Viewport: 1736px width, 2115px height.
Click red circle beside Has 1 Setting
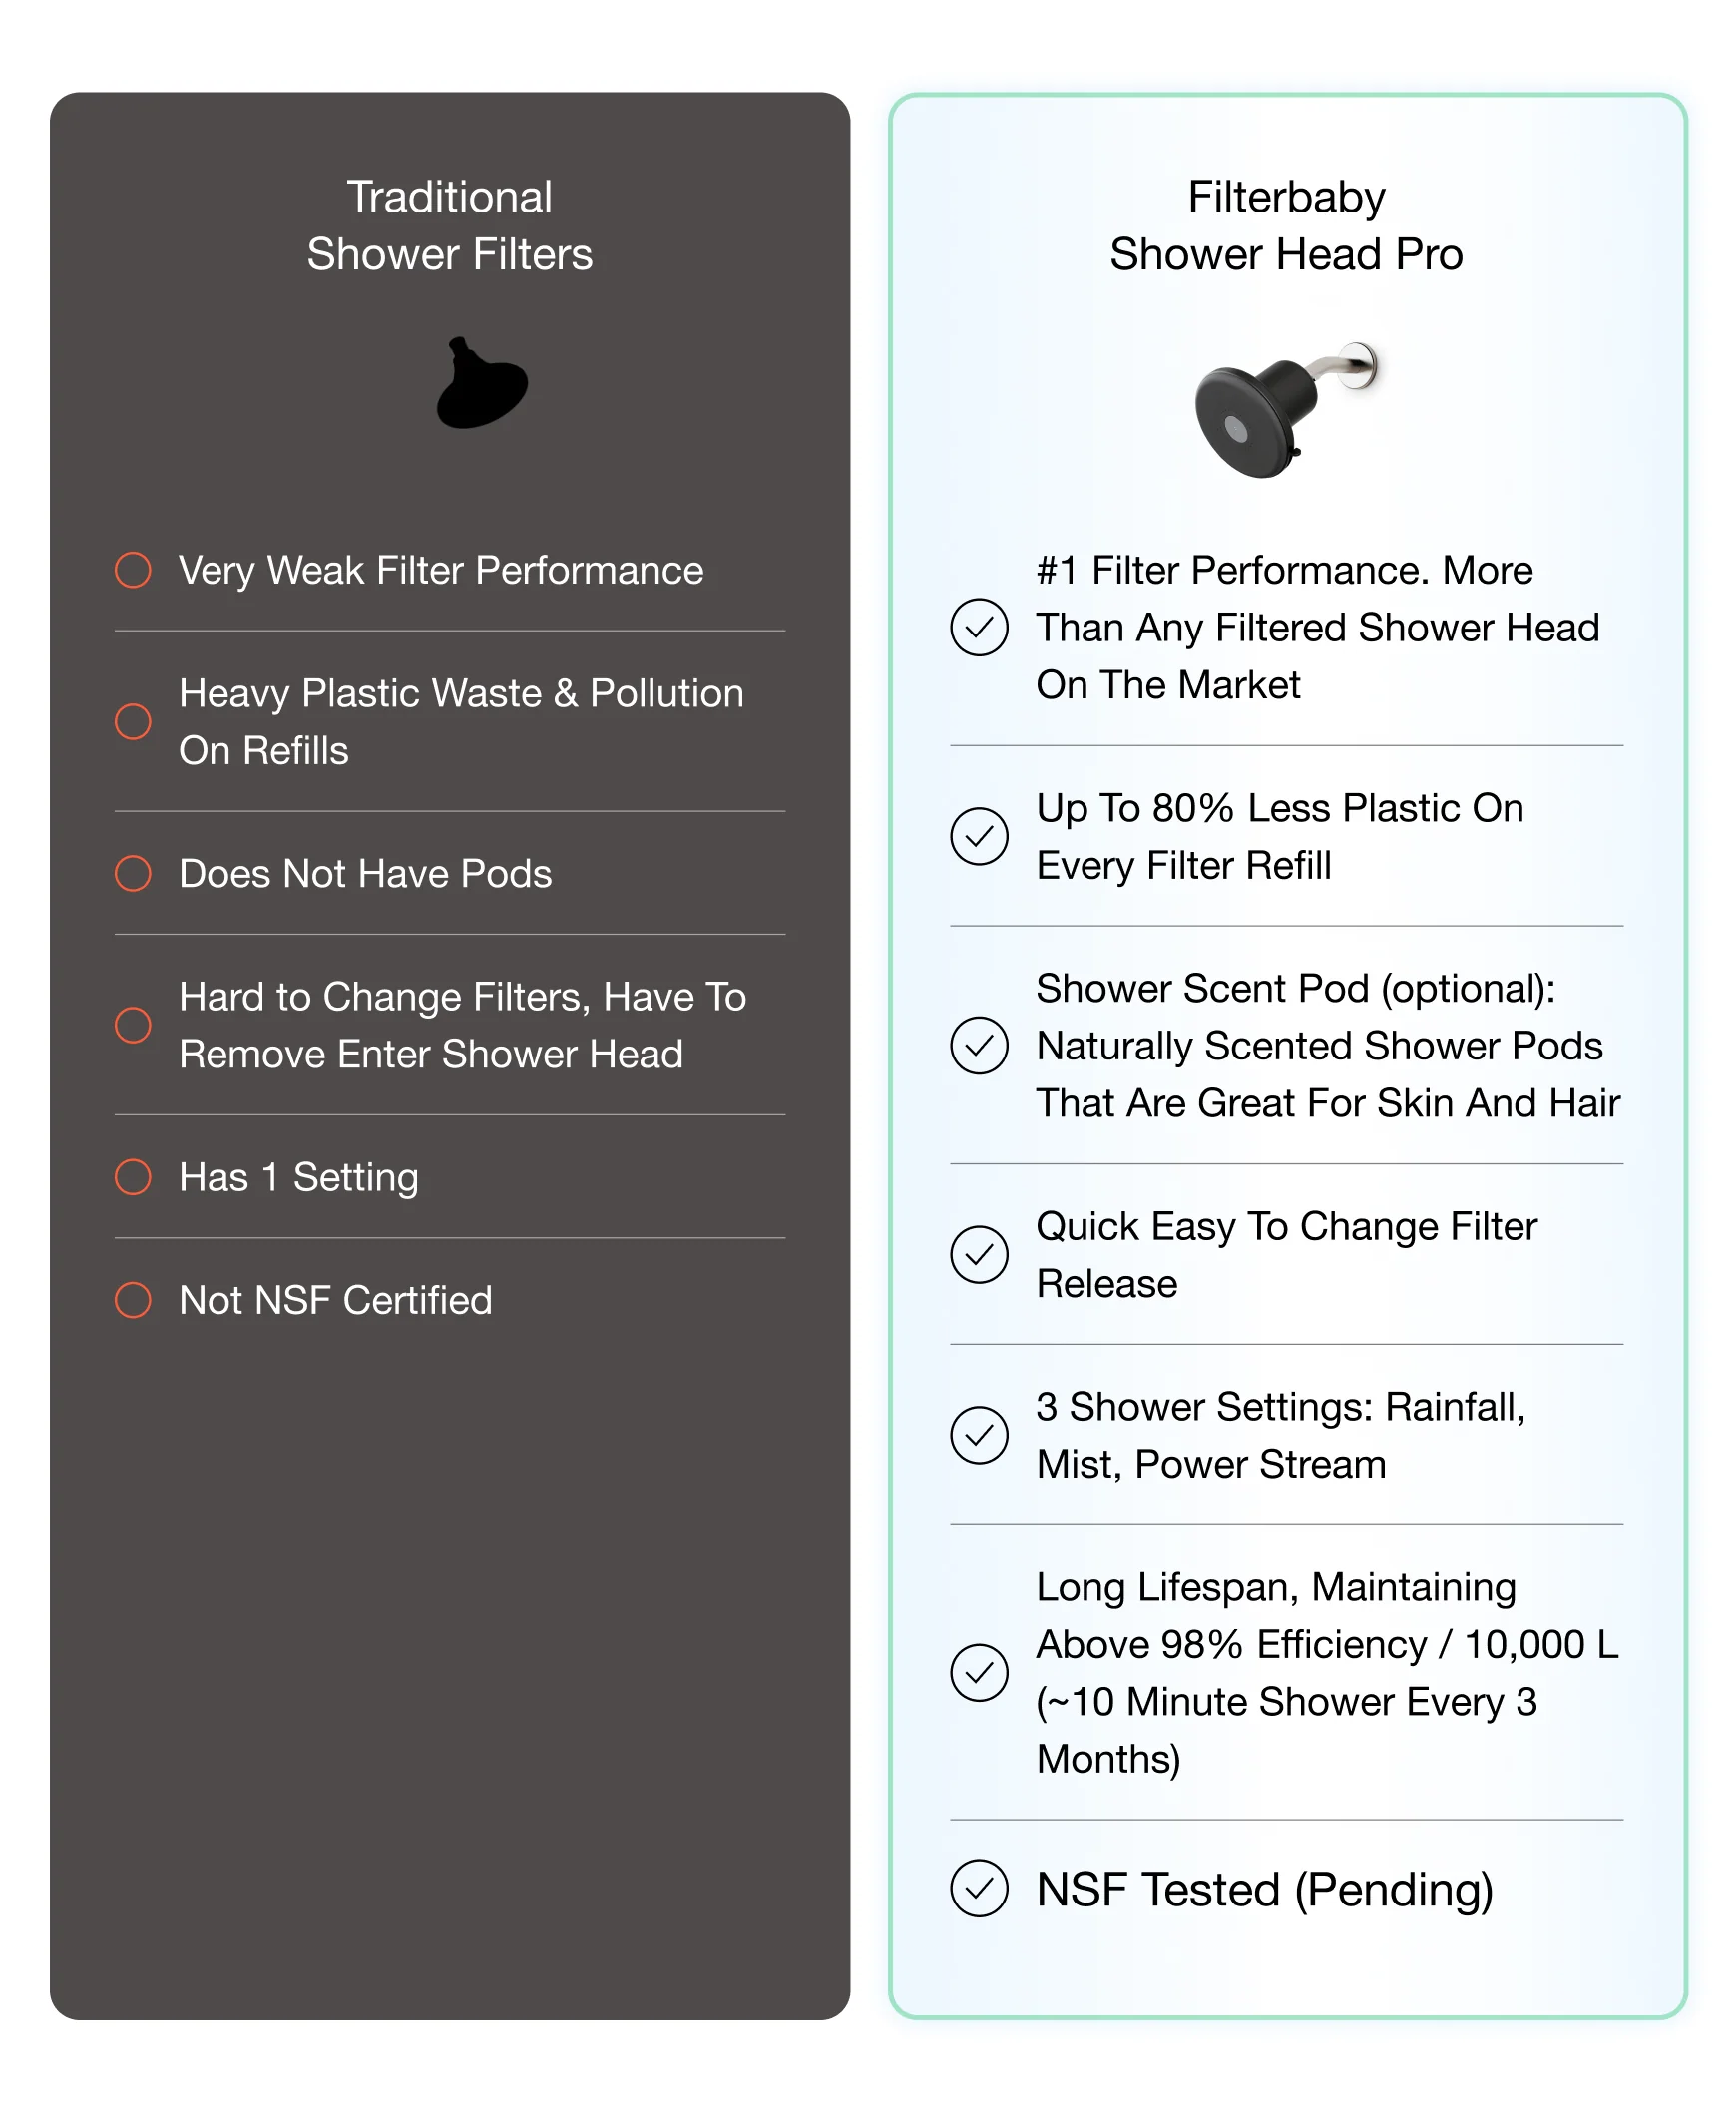click(x=133, y=1177)
